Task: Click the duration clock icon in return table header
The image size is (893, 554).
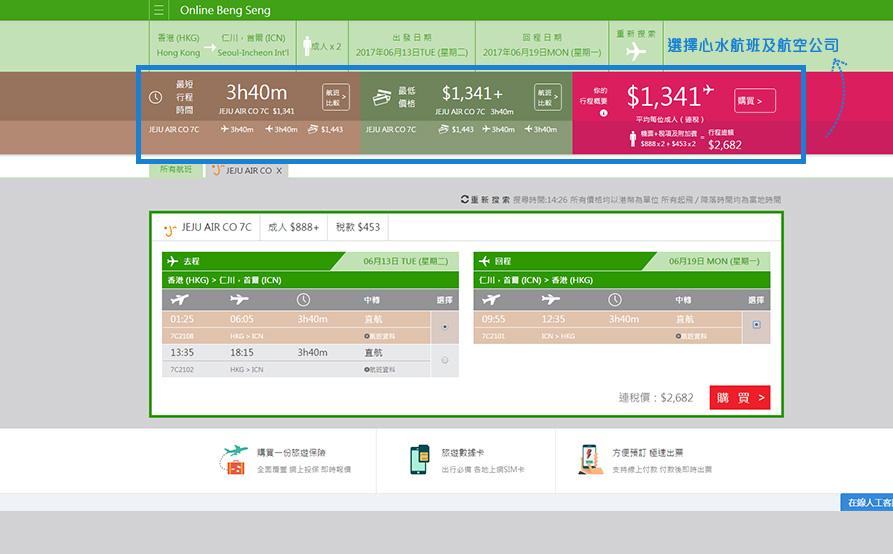Action: pos(615,299)
